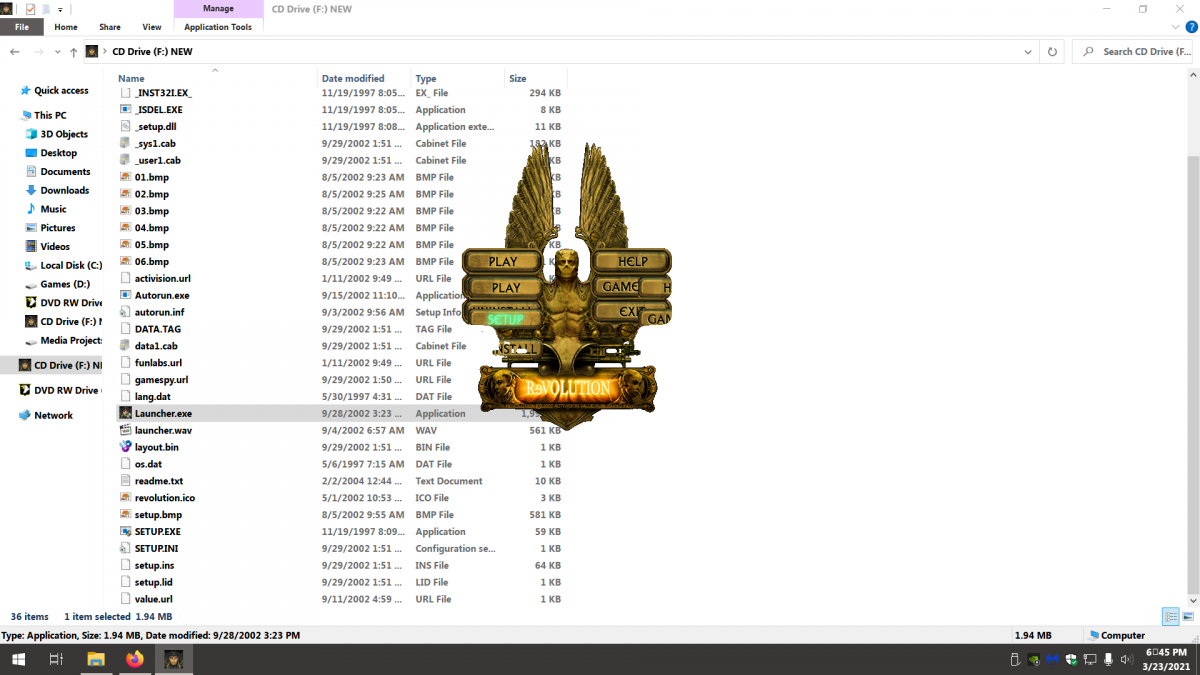Viewport: 1200px width, 675px height.
Task: Sort files by the Date modified column header
Action: 353,78
